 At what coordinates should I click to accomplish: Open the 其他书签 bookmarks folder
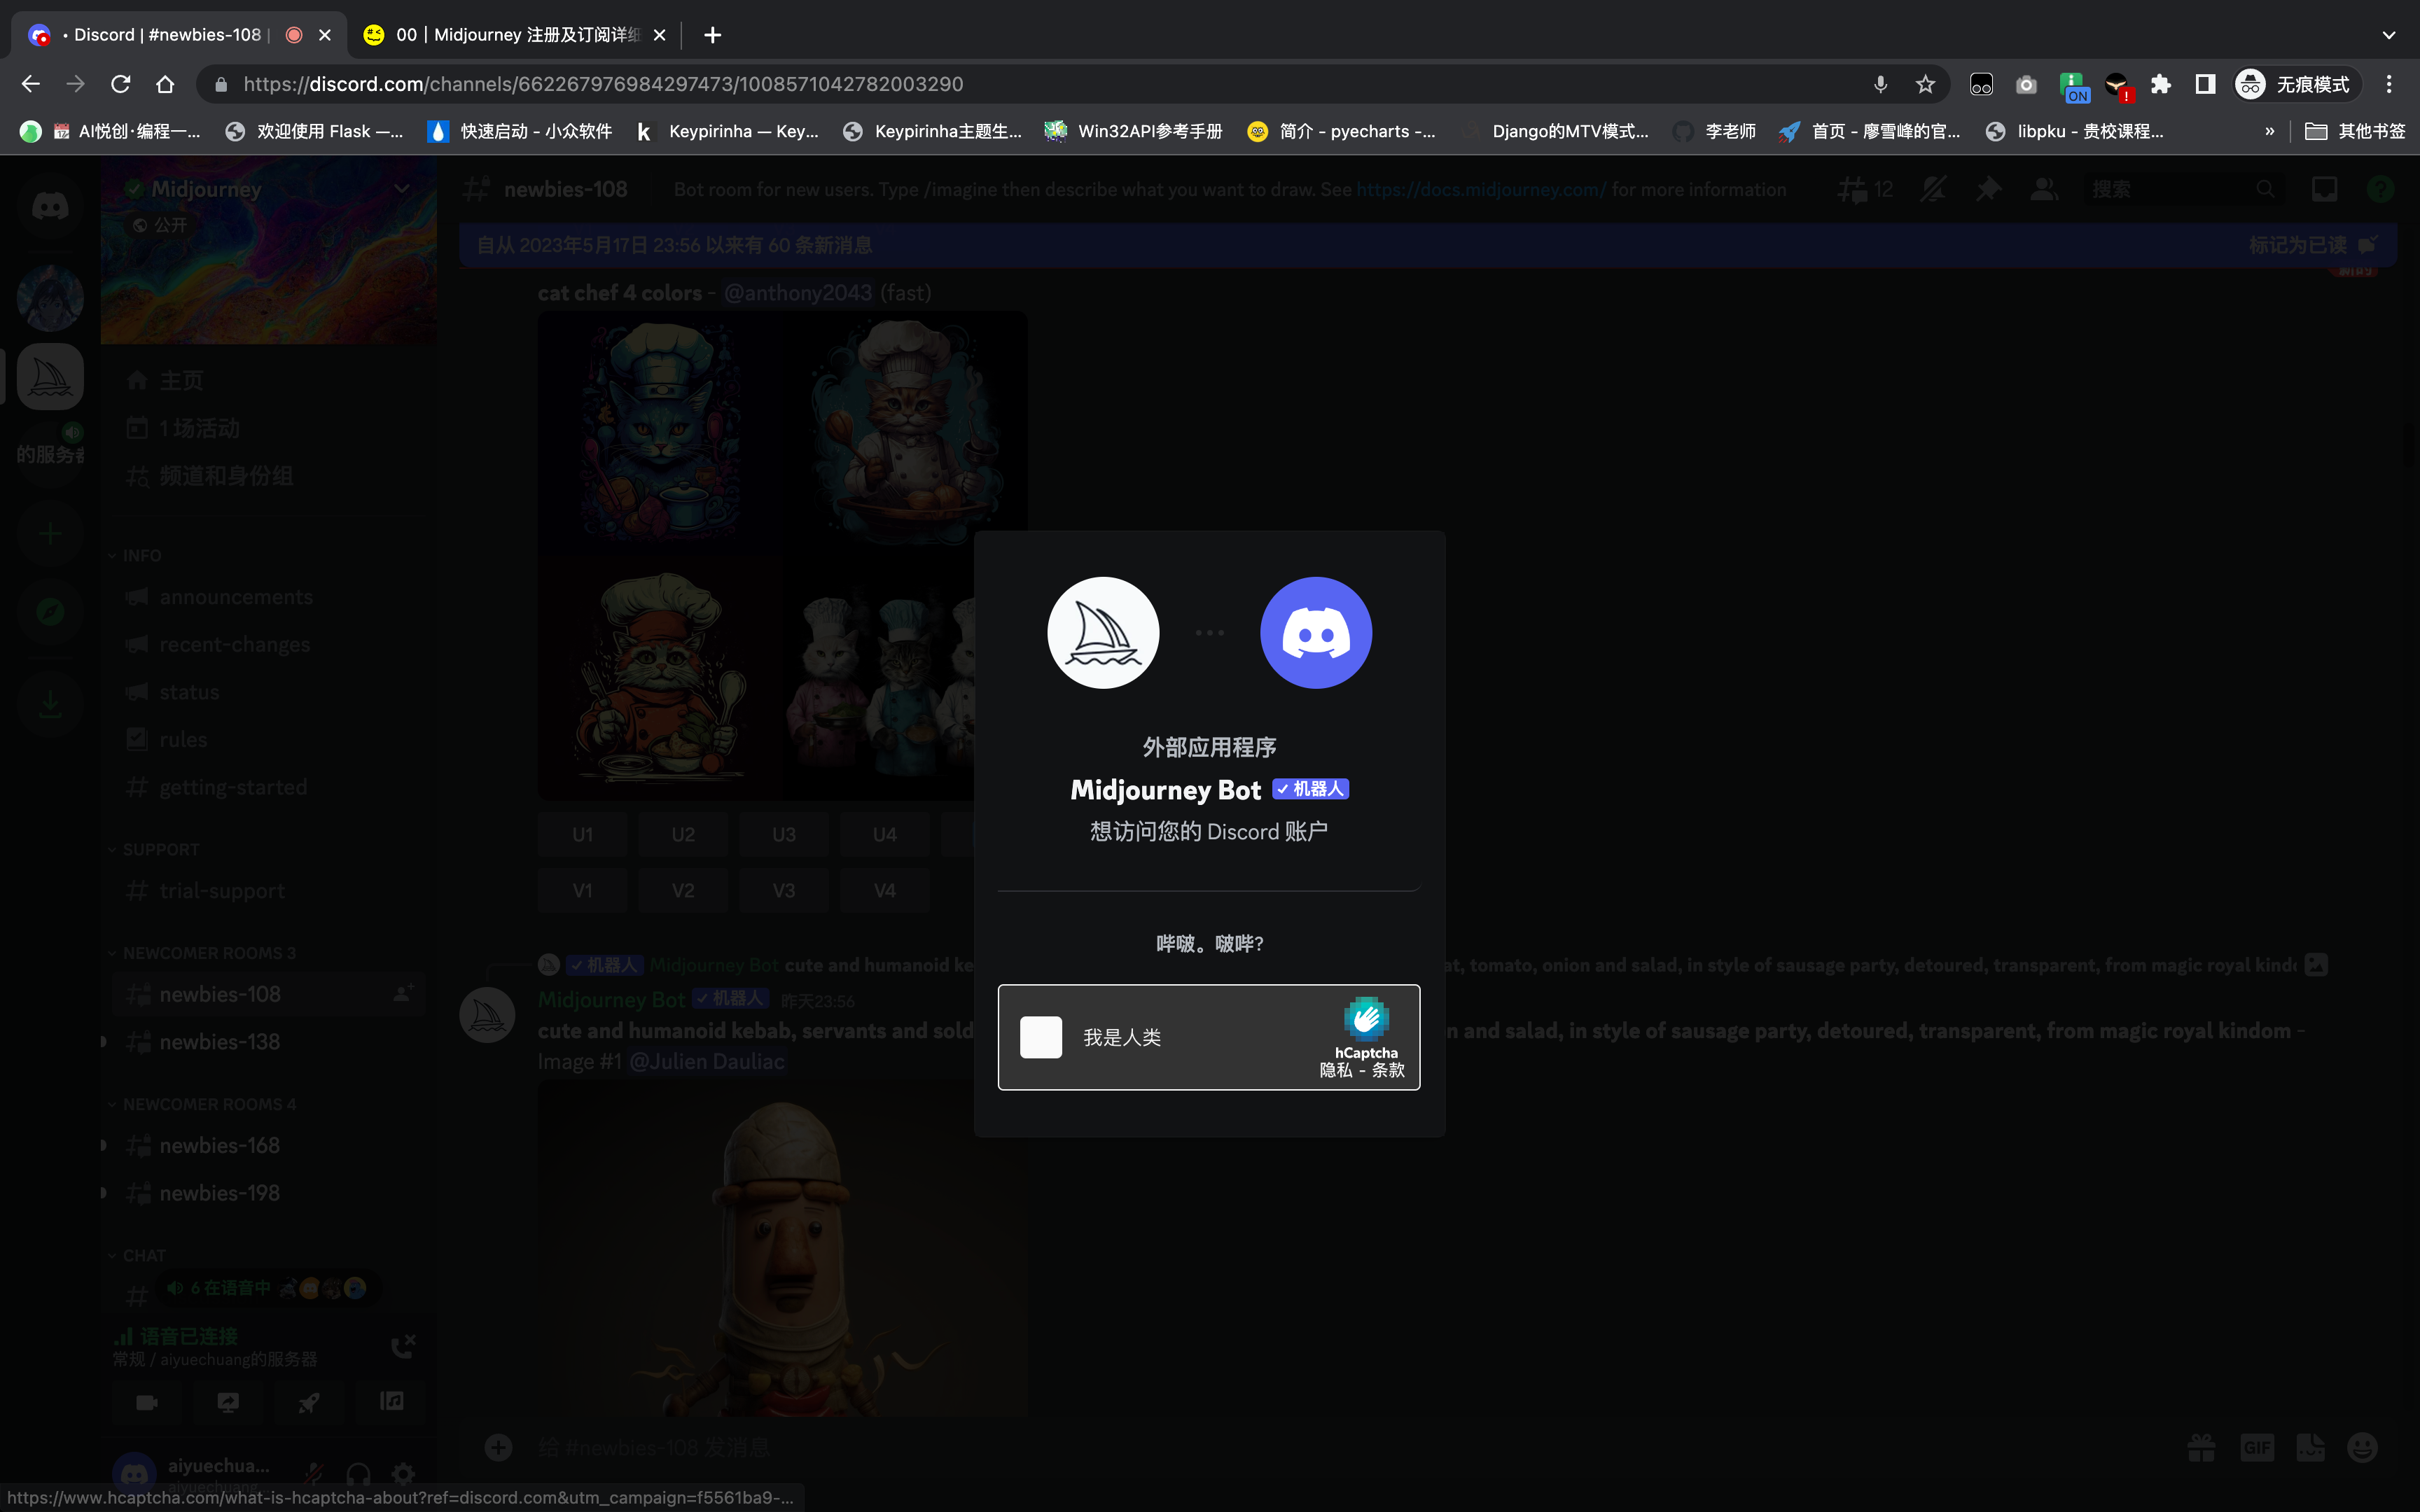coord(2355,131)
